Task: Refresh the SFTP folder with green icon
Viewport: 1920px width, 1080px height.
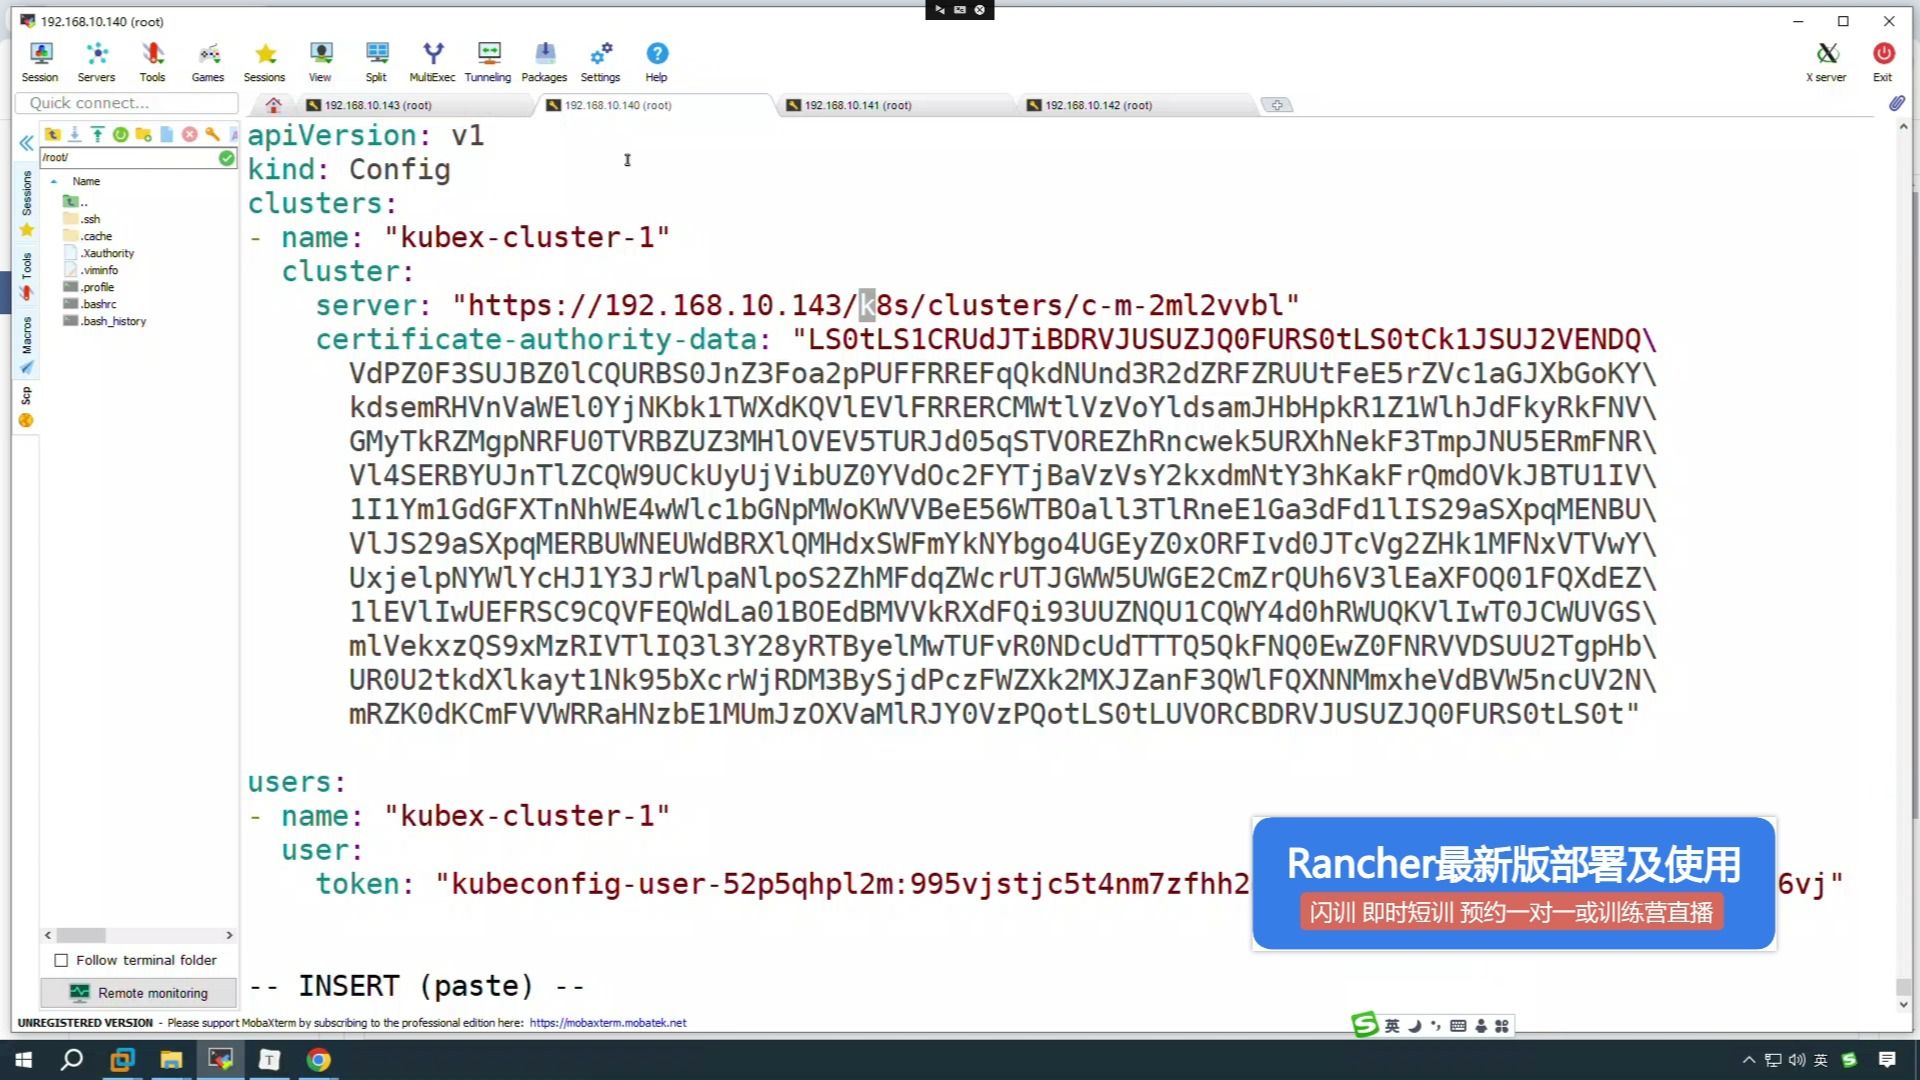Action: pyautogui.click(x=120, y=134)
